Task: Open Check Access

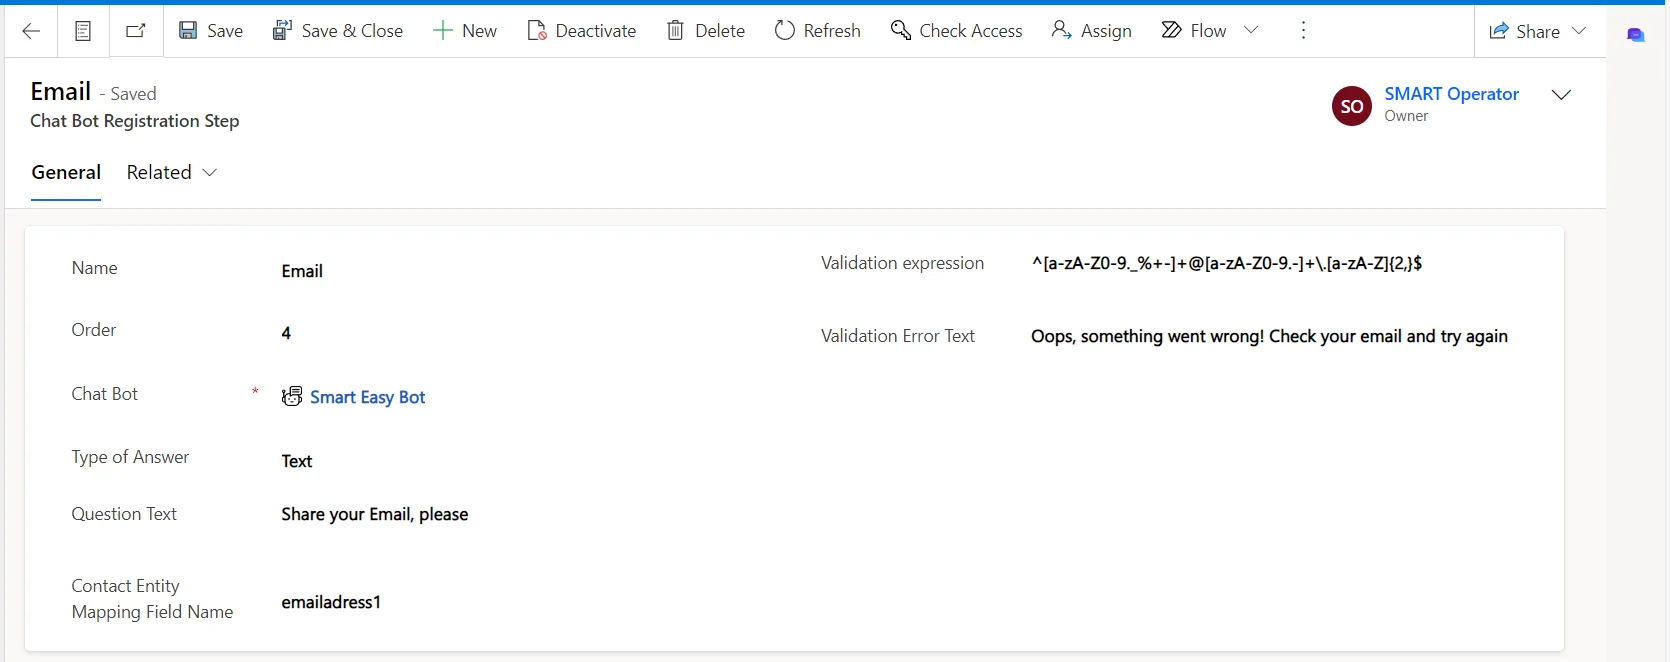Action: pyautogui.click(x=957, y=31)
